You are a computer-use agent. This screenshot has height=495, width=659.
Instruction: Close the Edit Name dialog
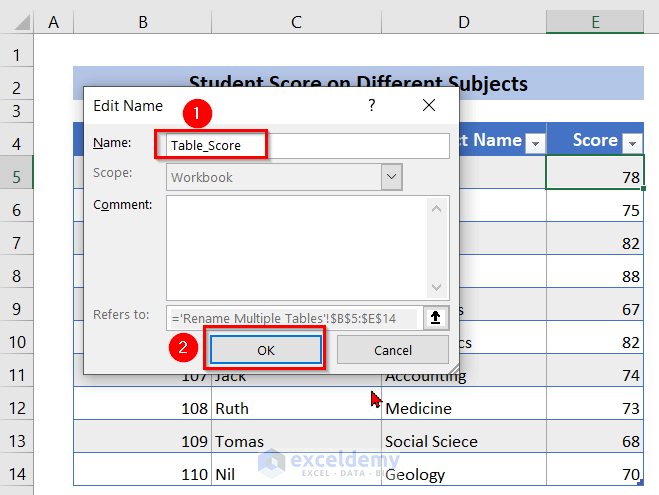click(x=429, y=105)
